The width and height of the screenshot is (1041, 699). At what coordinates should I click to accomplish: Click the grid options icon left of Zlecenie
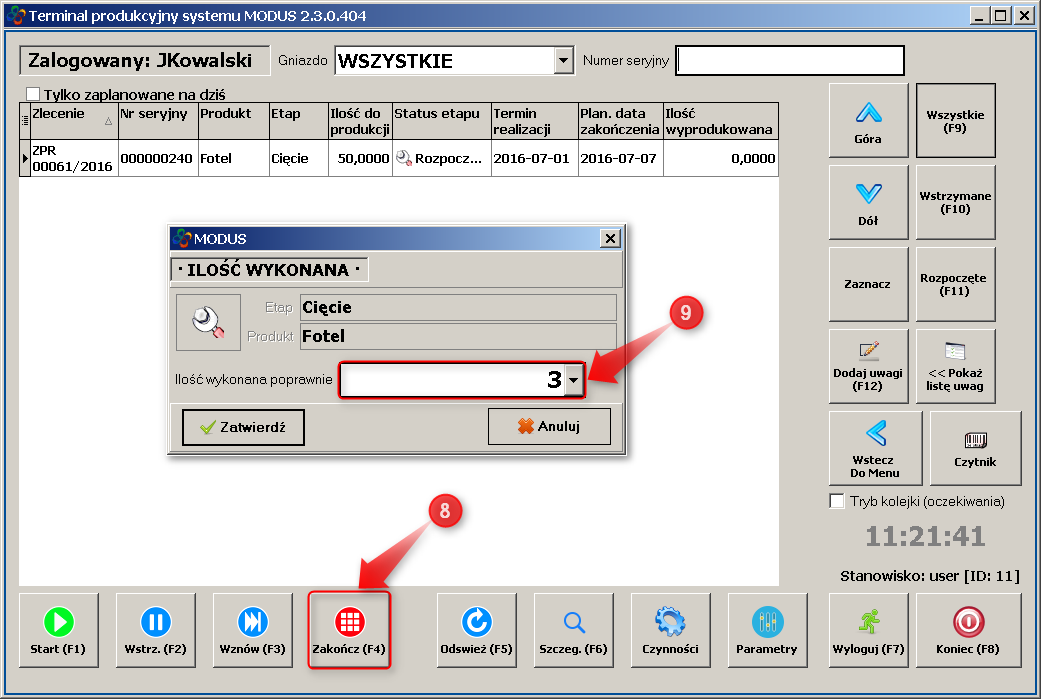(25, 121)
